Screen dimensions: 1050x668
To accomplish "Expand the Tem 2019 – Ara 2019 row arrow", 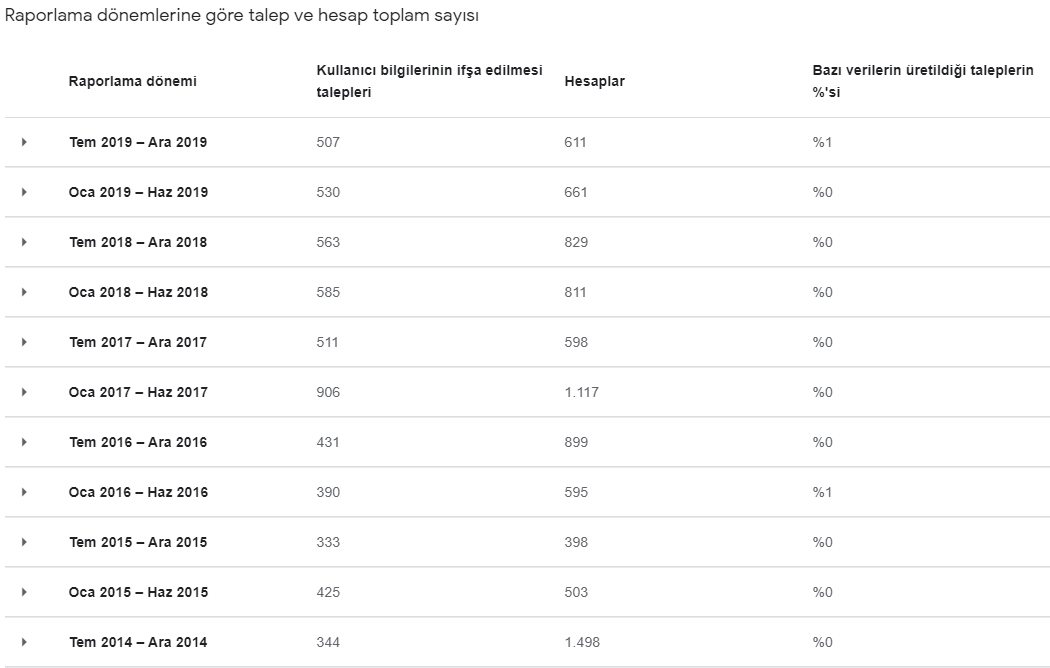I will [x=24, y=142].
